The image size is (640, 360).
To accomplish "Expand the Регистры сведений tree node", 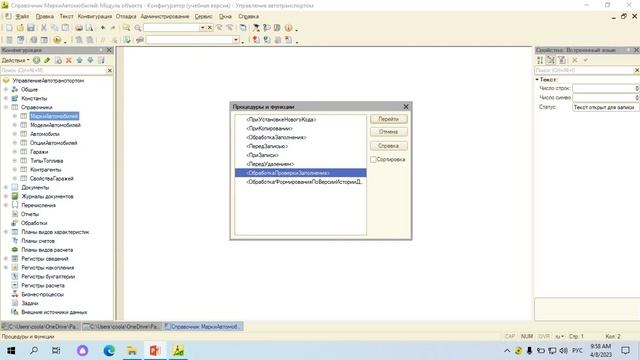I will point(6,259).
